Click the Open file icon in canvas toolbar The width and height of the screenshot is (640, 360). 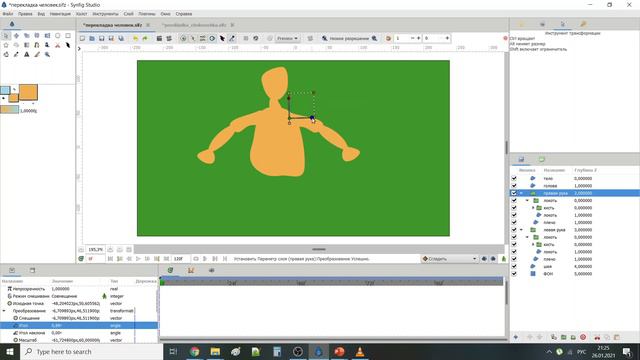[x=92, y=38]
